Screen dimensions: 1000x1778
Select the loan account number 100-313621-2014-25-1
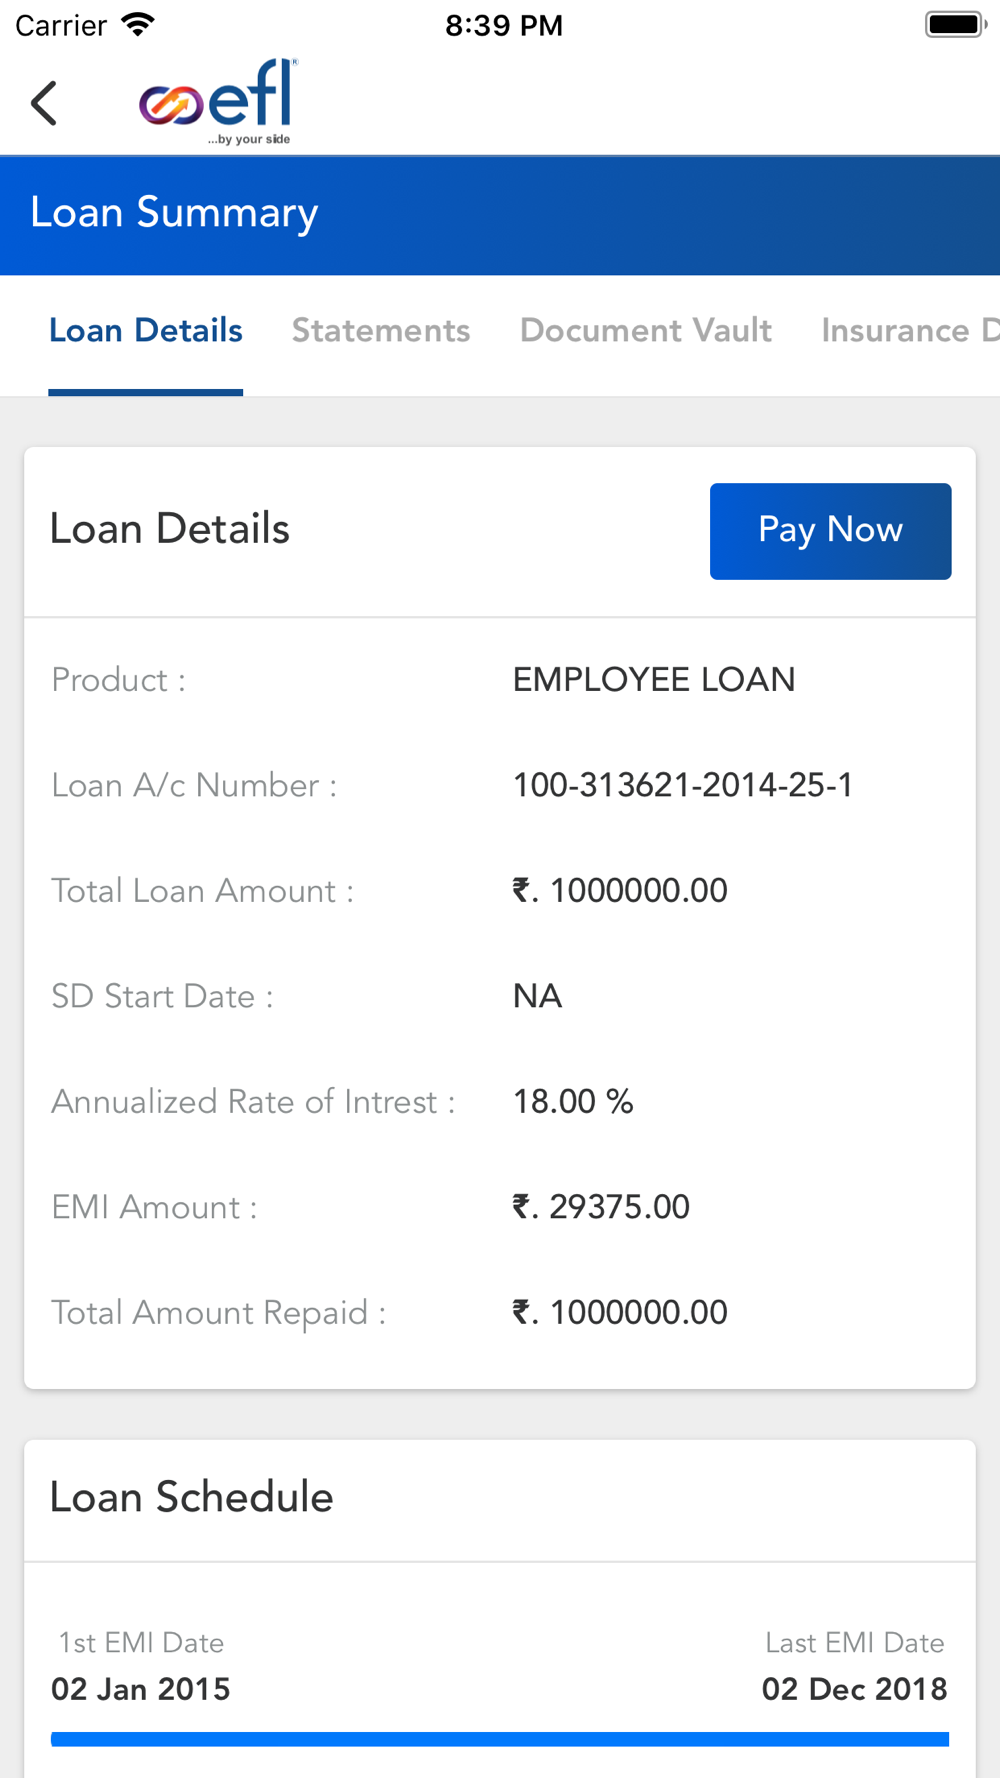coord(683,786)
